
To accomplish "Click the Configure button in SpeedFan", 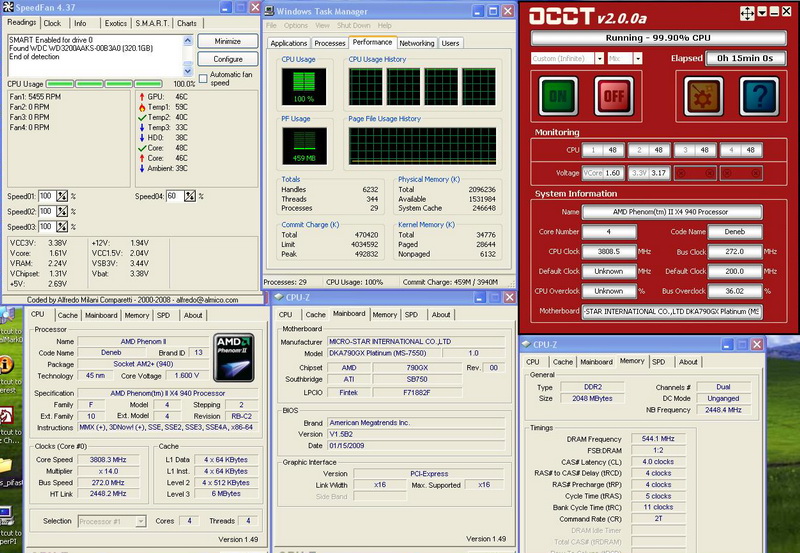I will click(228, 59).
